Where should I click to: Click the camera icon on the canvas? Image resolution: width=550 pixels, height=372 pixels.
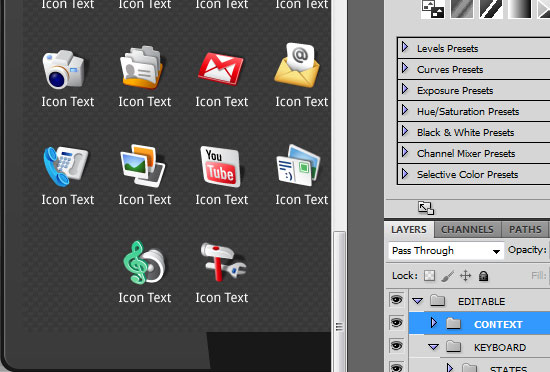pyautogui.click(x=63, y=69)
